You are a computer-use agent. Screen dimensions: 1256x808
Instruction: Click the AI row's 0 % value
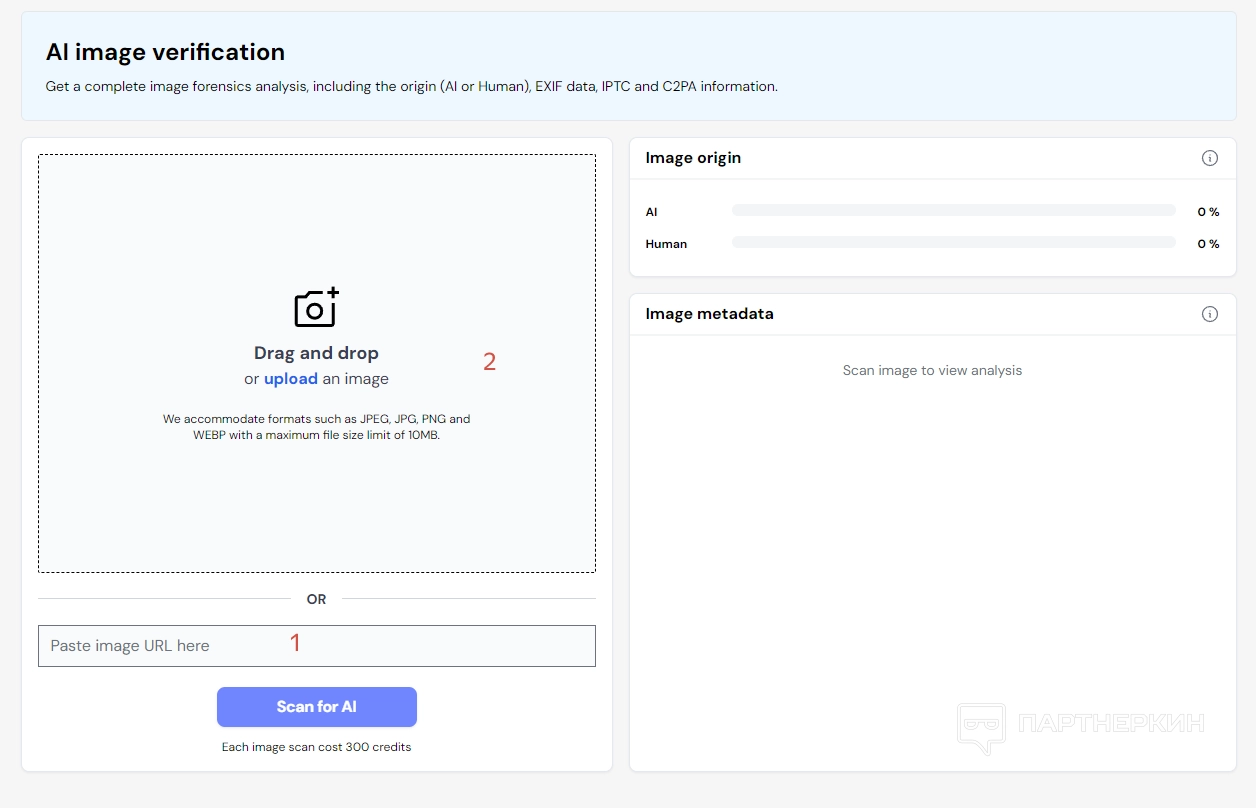point(1208,212)
